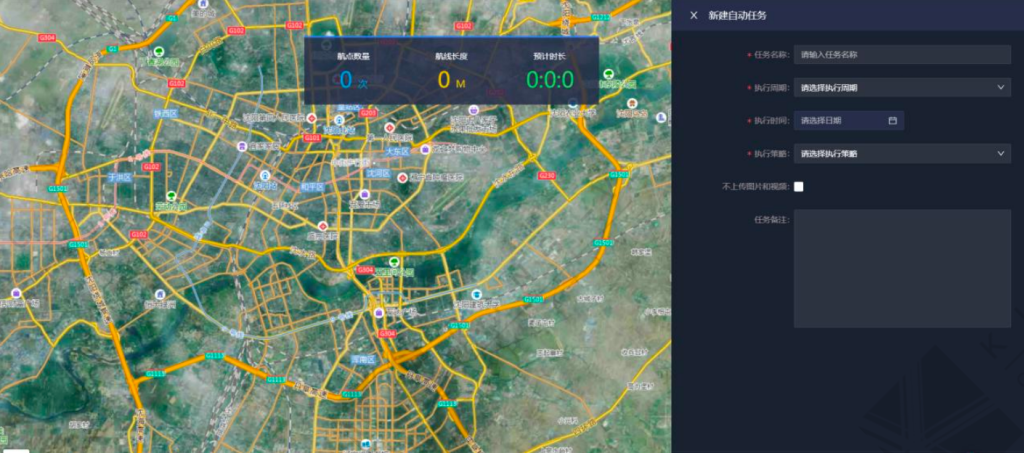1024x453 pixels.
Task: Click the 任务名称 input field
Action: [x=901, y=55]
